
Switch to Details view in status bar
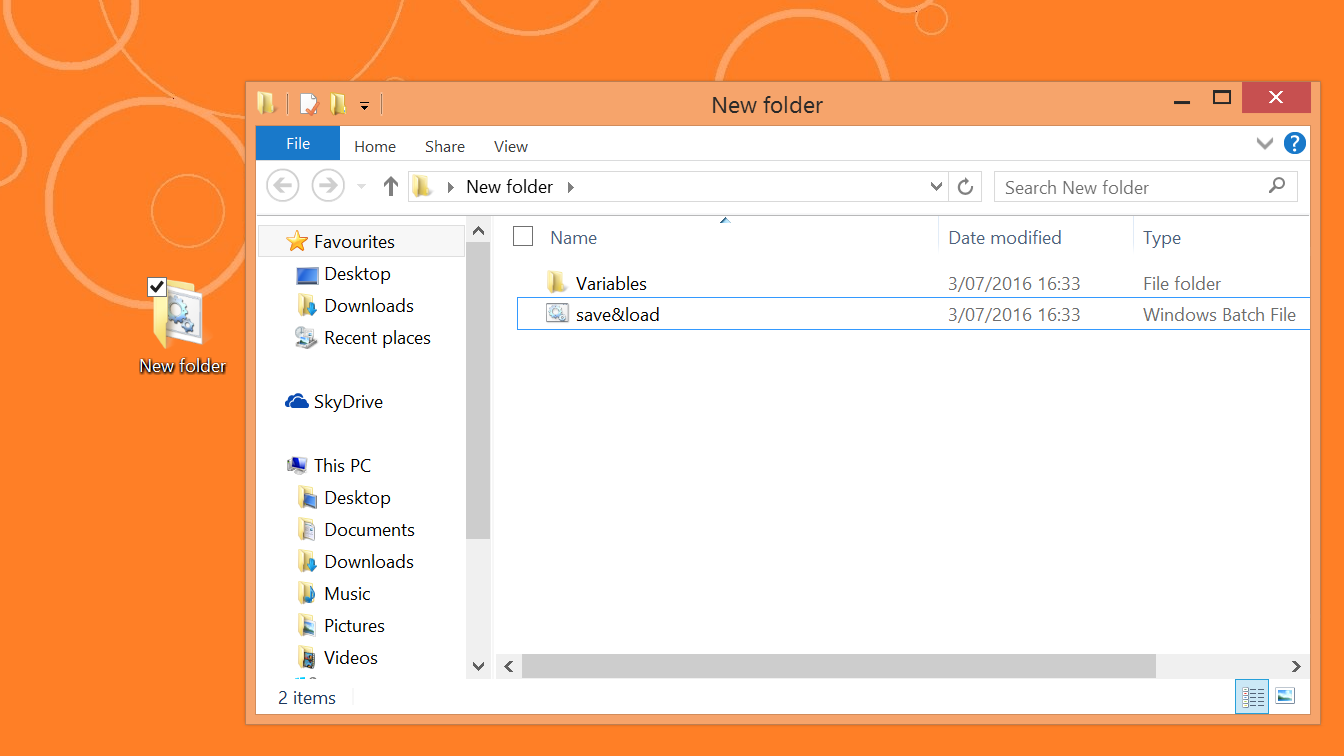point(1252,696)
